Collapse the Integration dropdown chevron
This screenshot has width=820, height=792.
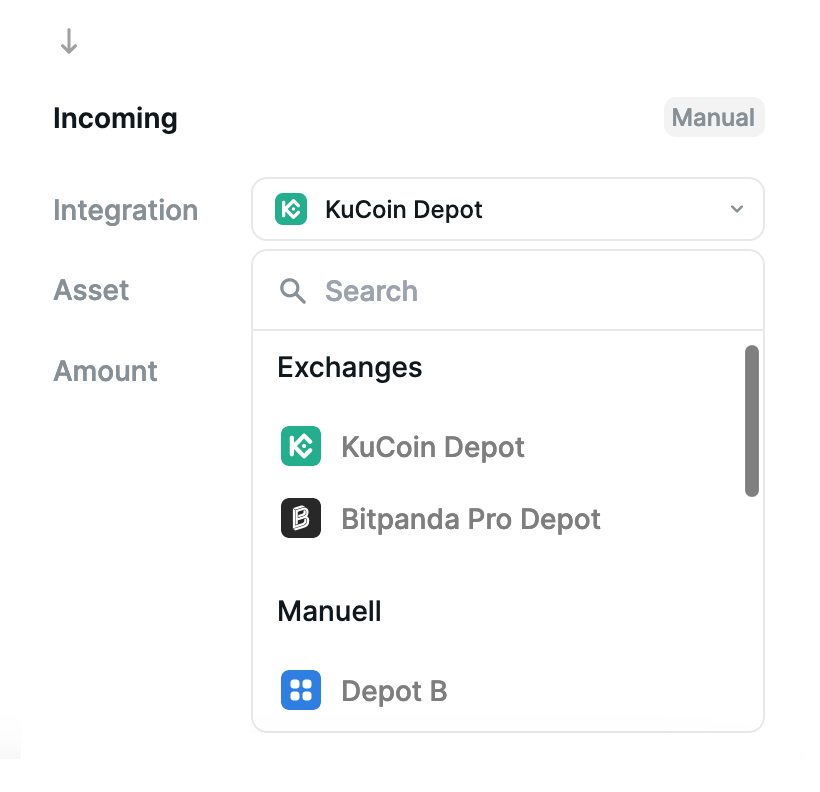[737, 209]
